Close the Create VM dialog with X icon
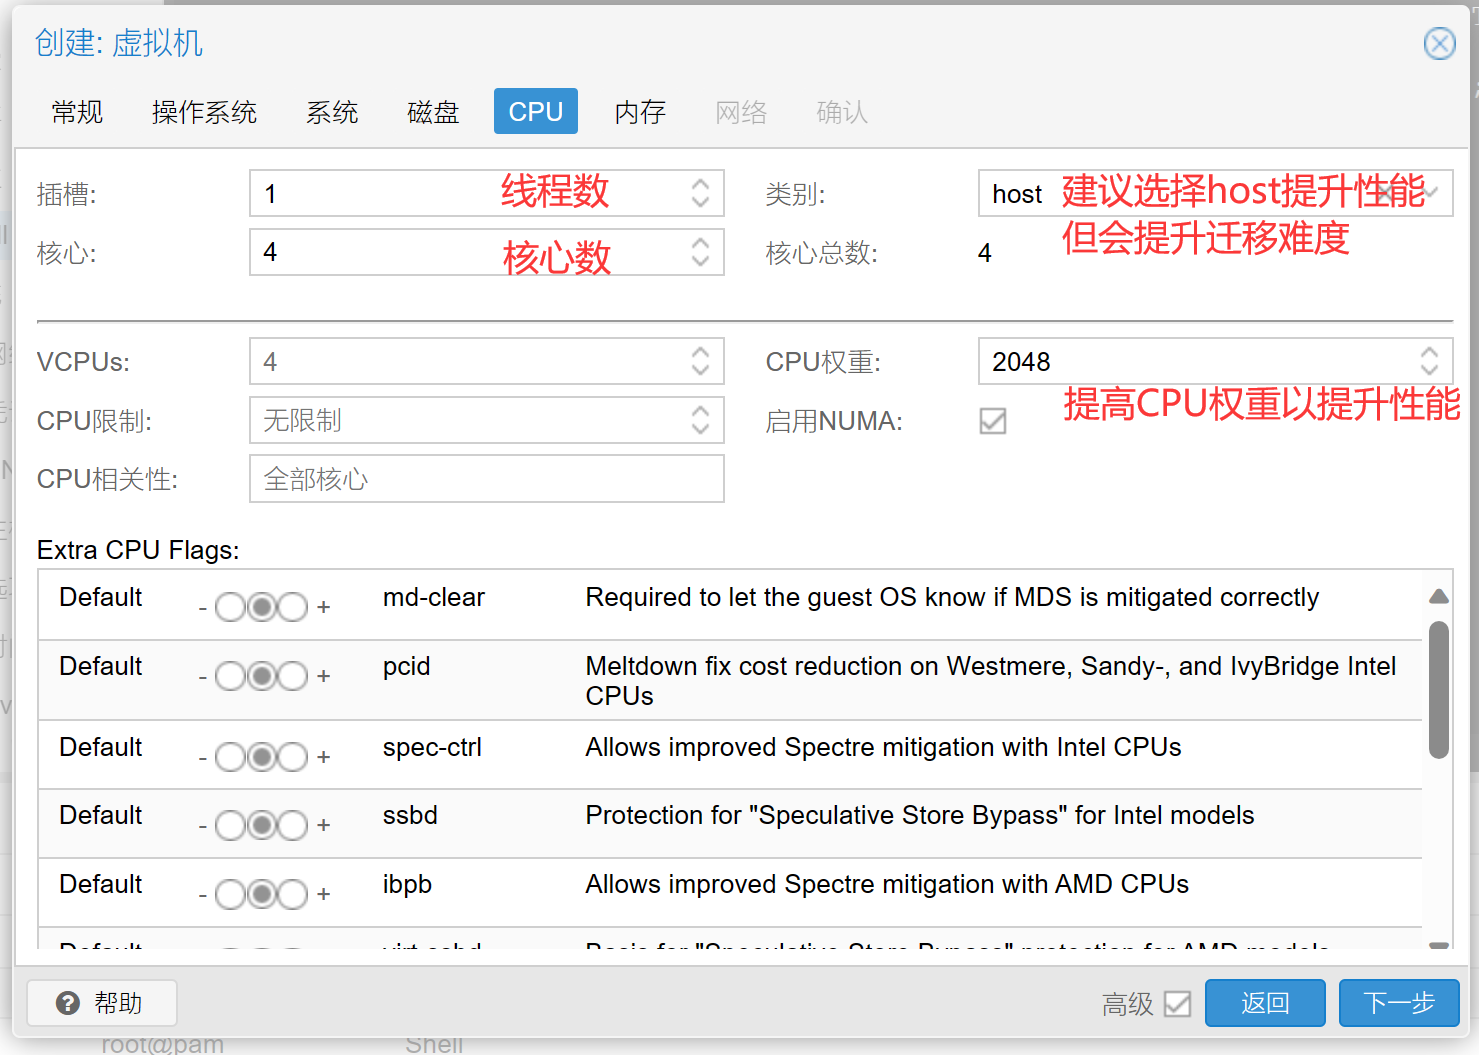 point(1439,44)
